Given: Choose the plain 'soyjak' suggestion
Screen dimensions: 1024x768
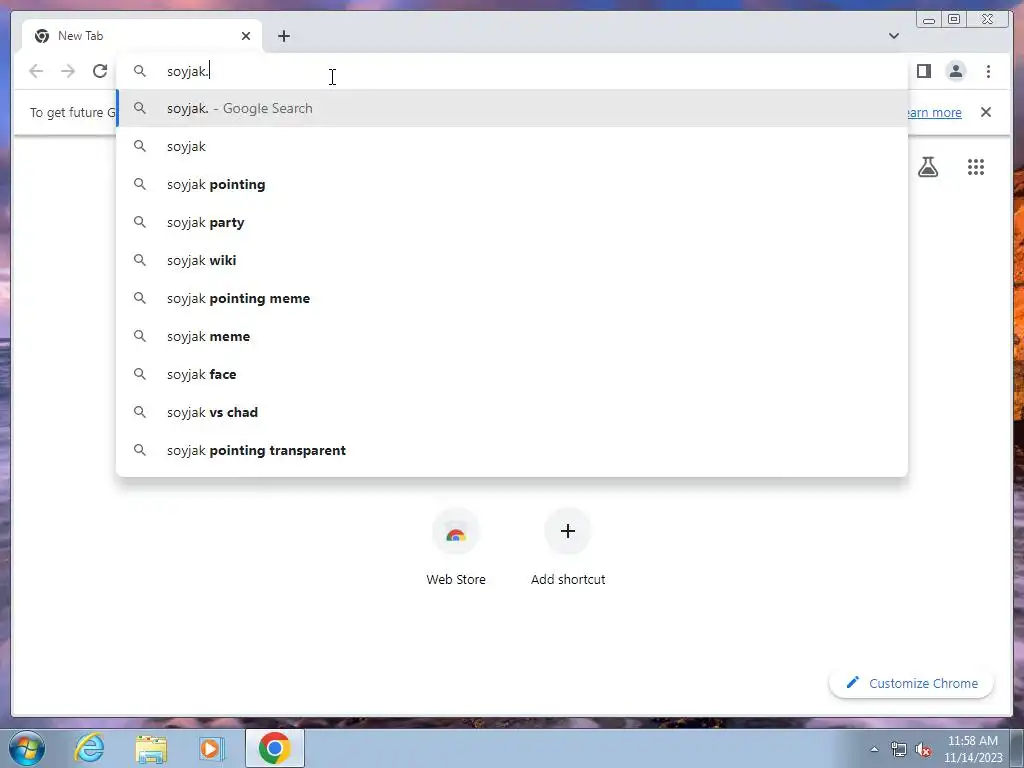Looking at the screenshot, I should pyautogui.click(x=512, y=146).
